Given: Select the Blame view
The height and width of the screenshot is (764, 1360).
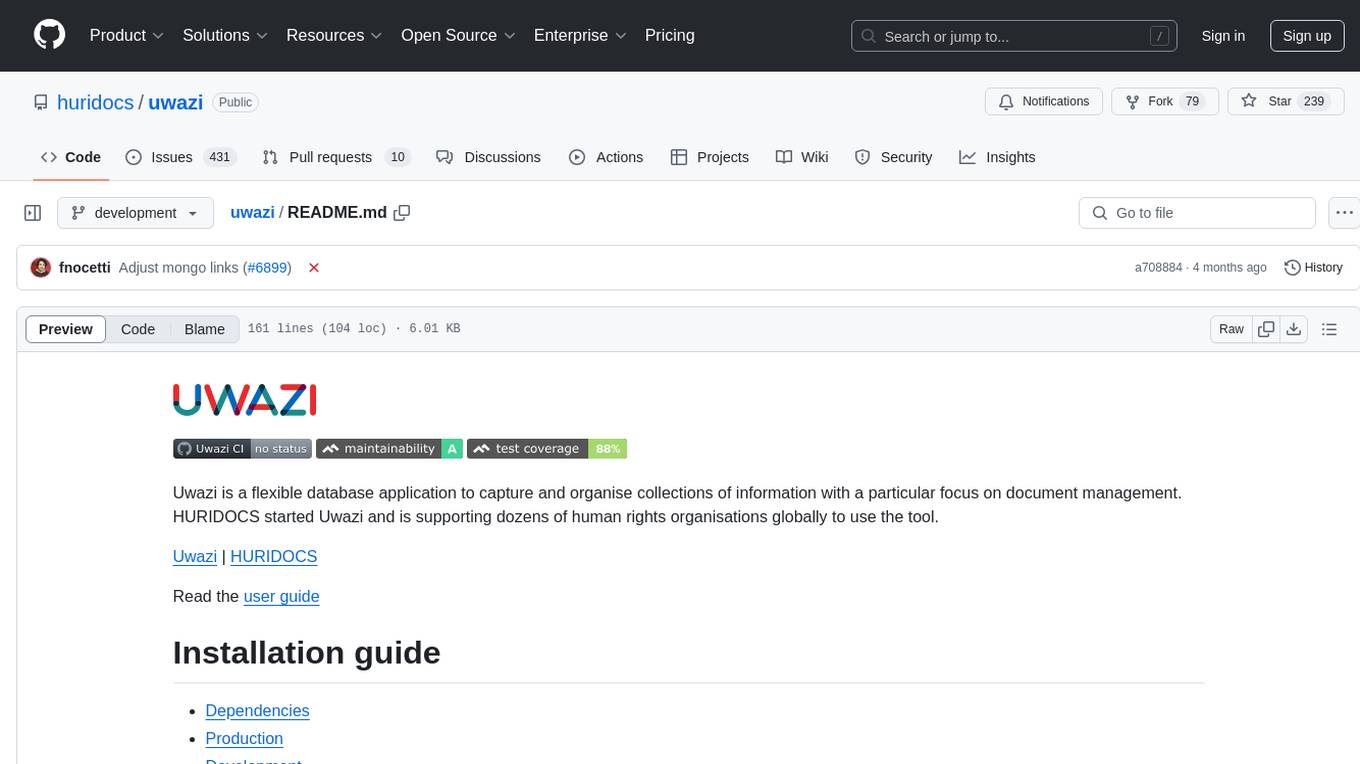Looking at the screenshot, I should pos(205,329).
